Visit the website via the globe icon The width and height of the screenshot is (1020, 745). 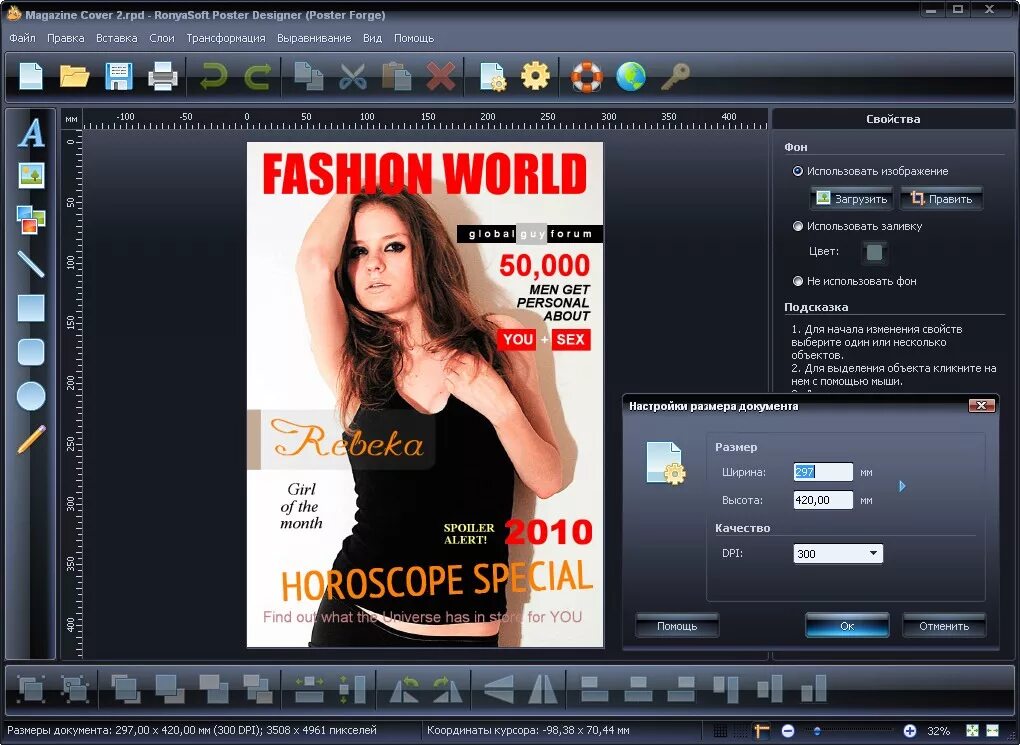click(x=630, y=76)
